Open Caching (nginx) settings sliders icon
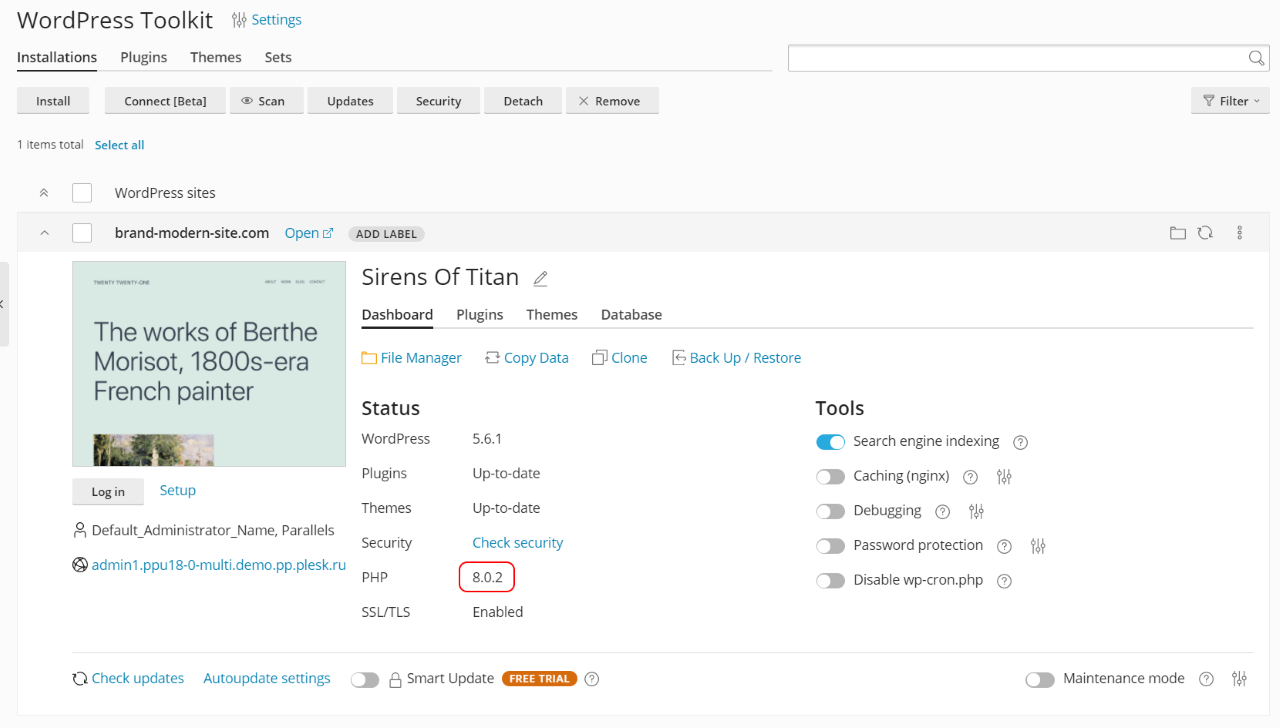Viewport: 1280px width, 728px height. pyautogui.click(x=1004, y=477)
